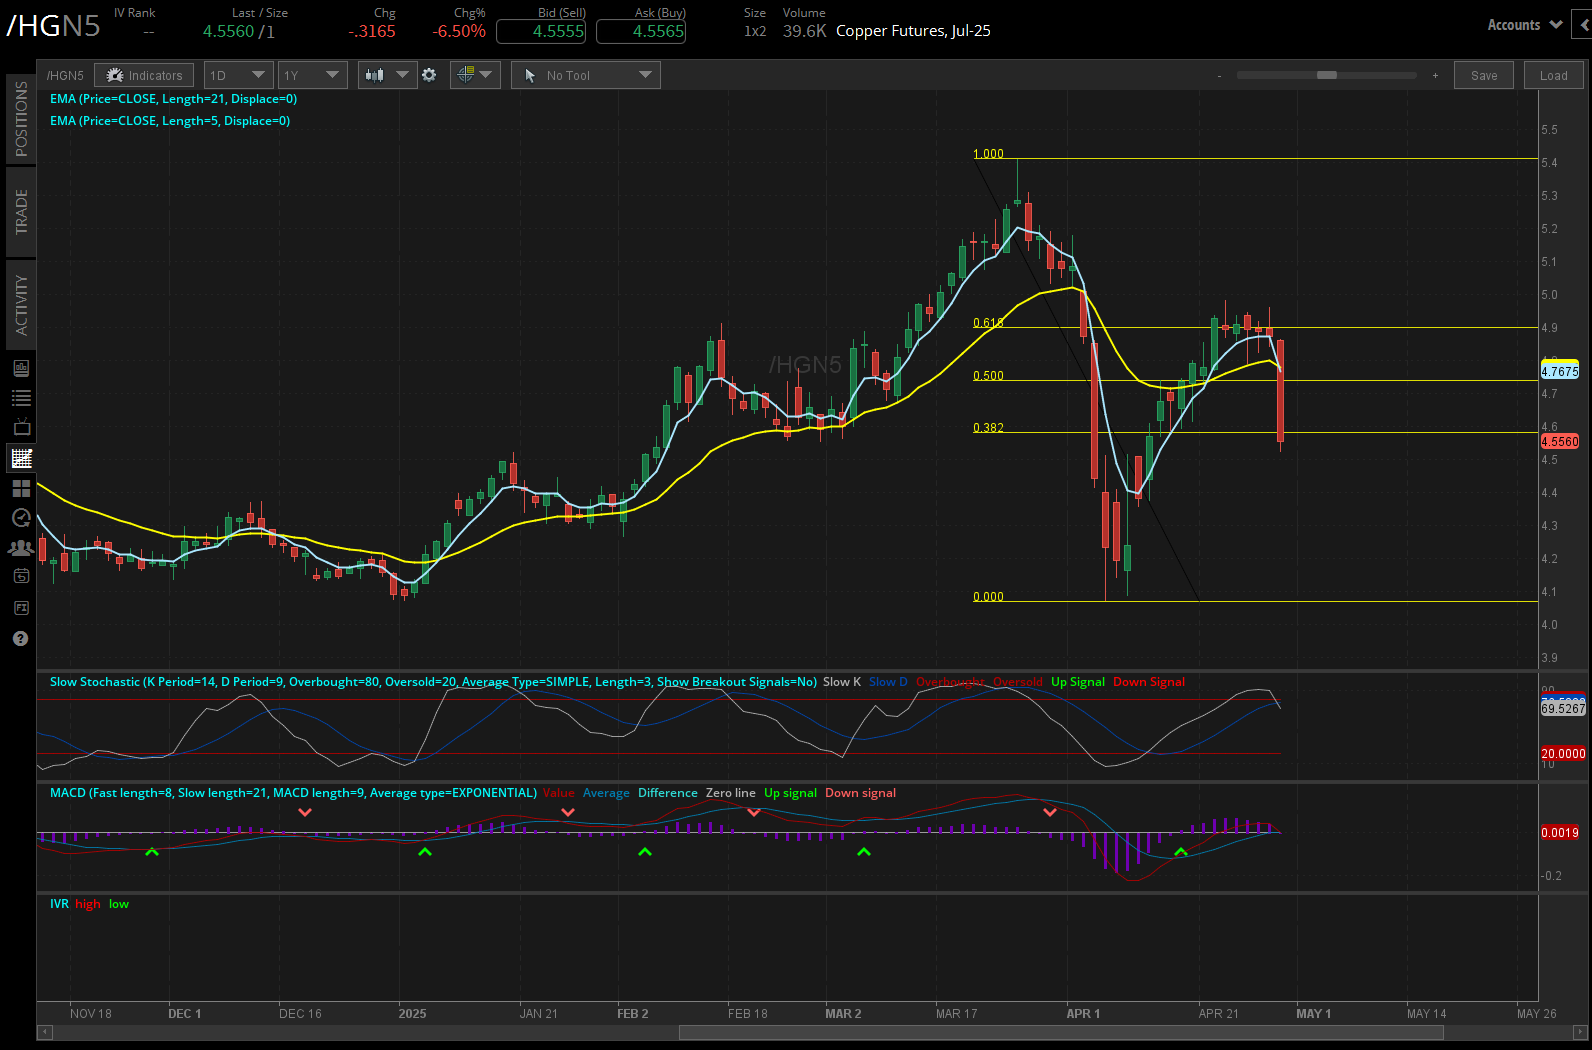
Task: Click the 2025 date axis label
Action: point(412,1014)
